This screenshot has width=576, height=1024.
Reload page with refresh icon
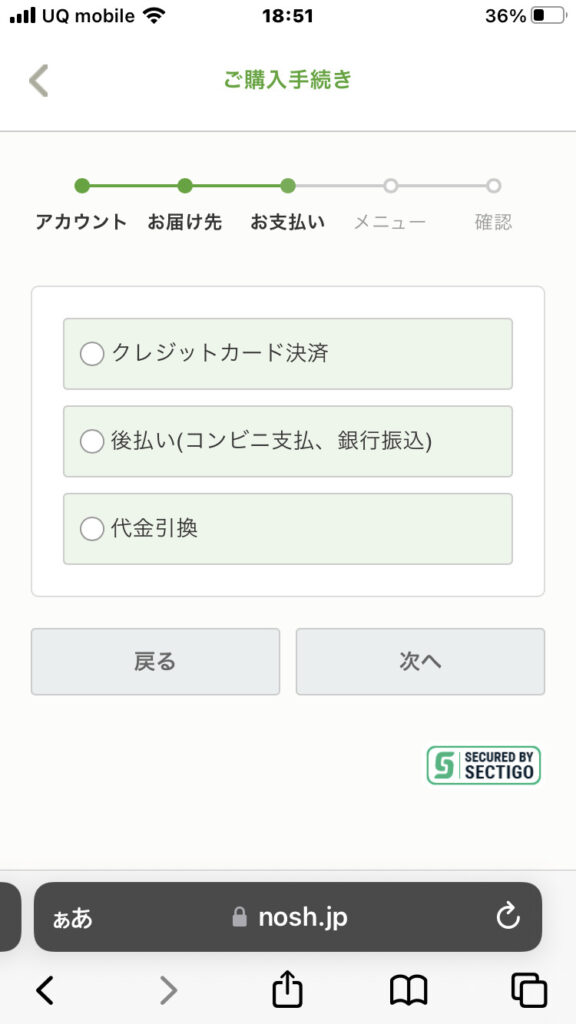click(x=507, y=917)
